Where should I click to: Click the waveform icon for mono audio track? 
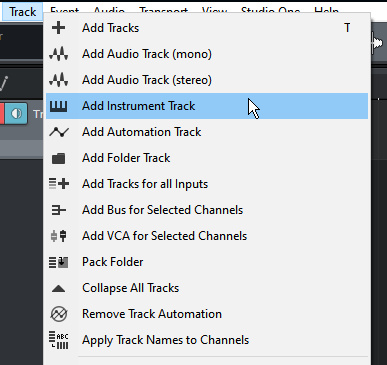click(x=59, y=54)
